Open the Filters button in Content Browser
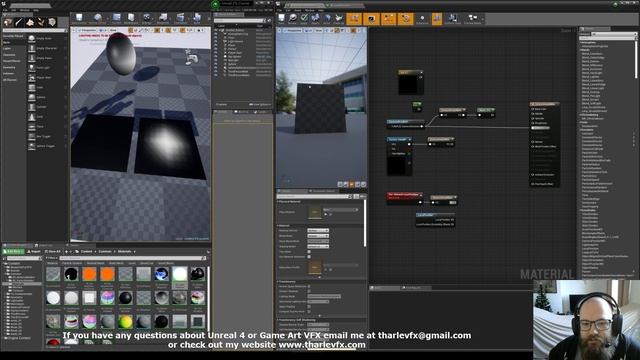The height and width of the screenshot is (360, 640). [52, 258]
